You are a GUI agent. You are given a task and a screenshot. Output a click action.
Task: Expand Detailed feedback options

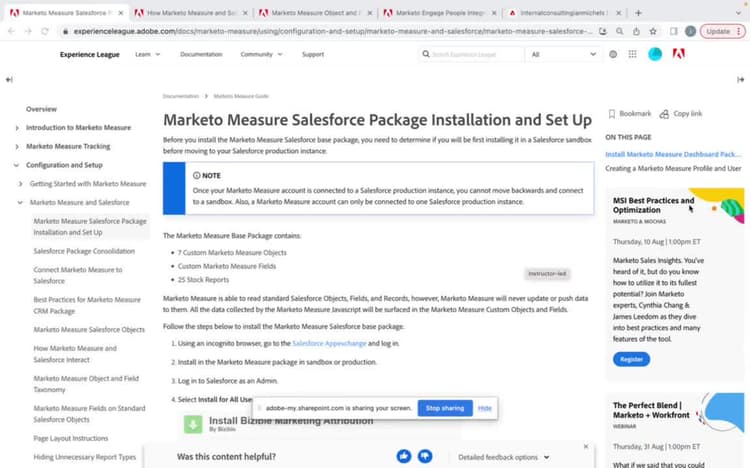pyautogui.click(x=504, y=457)
